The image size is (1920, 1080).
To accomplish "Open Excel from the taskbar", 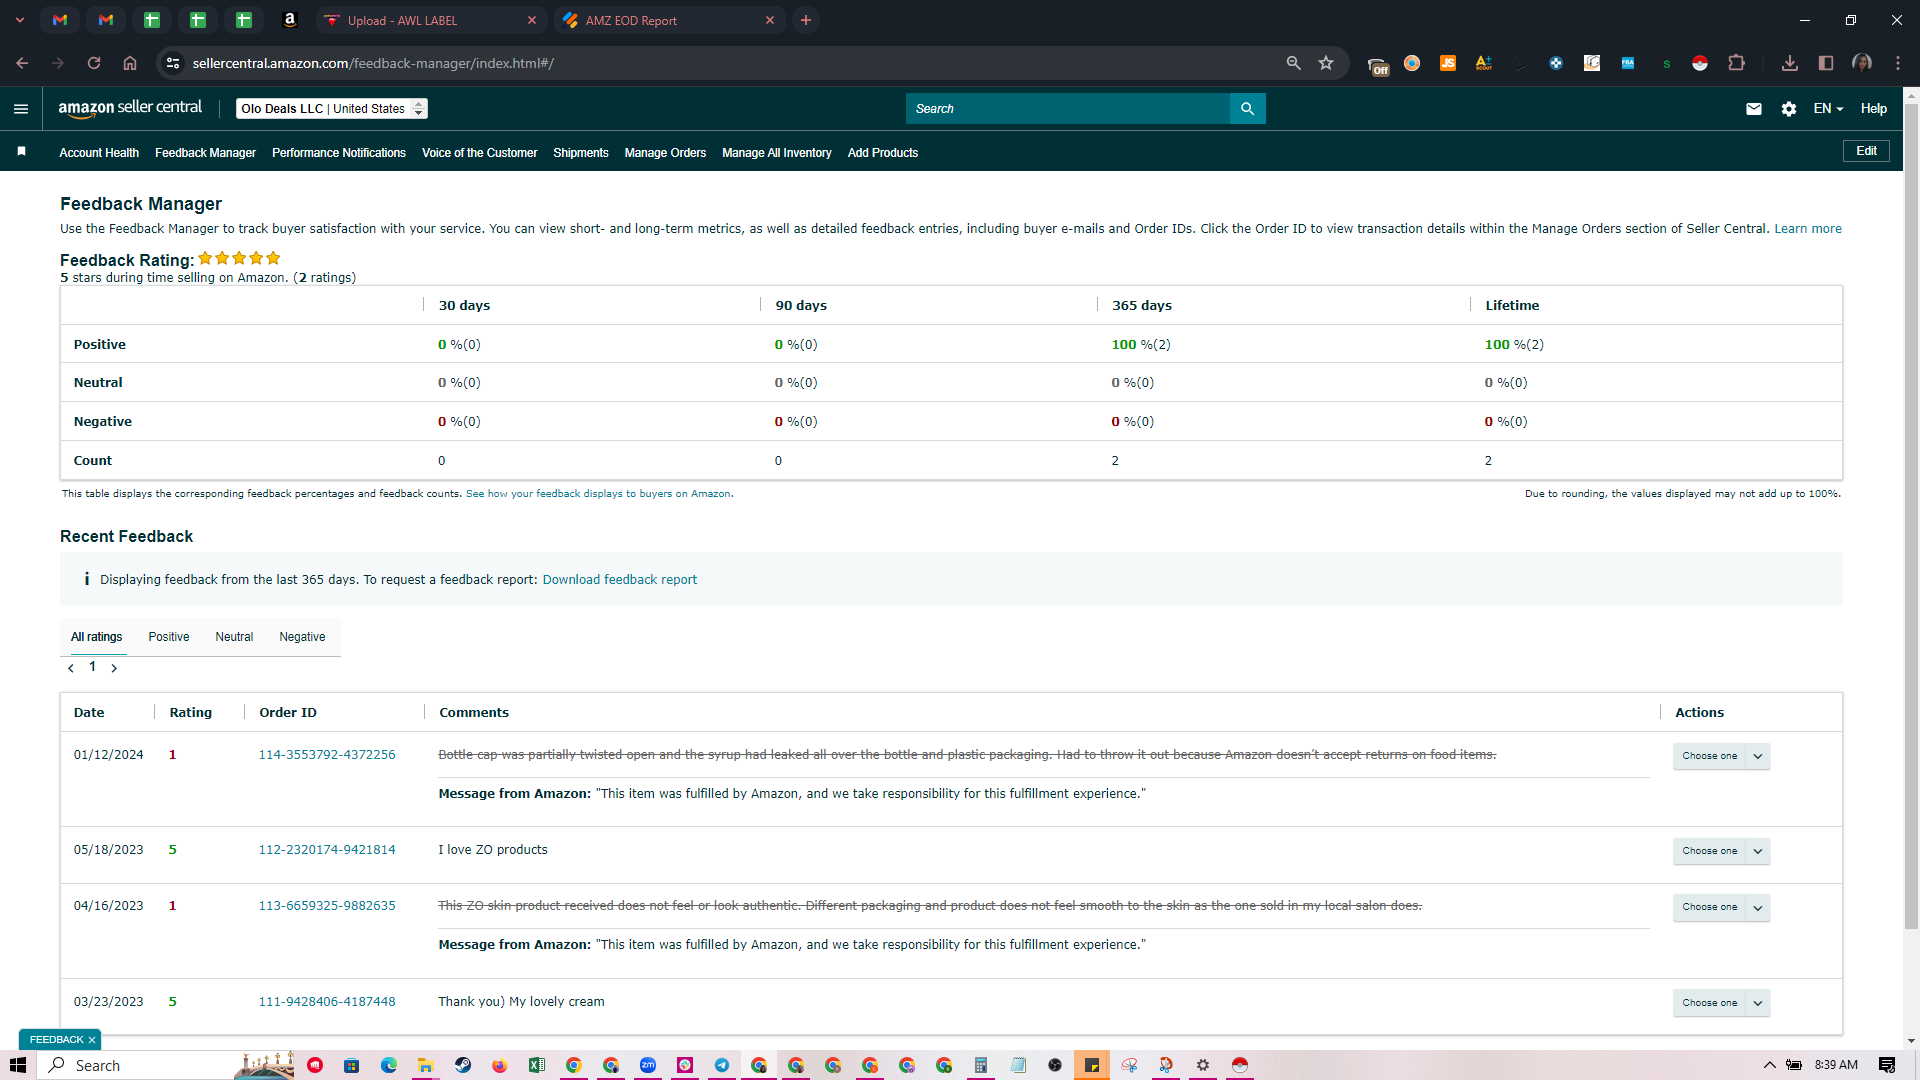I will (x=537, y=1065).
